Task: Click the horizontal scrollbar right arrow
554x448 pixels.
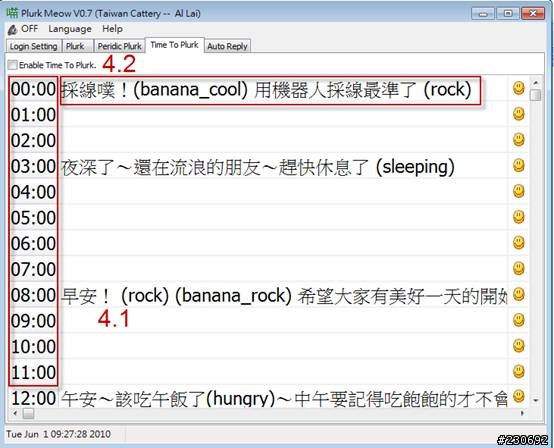Action: coord(523,413)
